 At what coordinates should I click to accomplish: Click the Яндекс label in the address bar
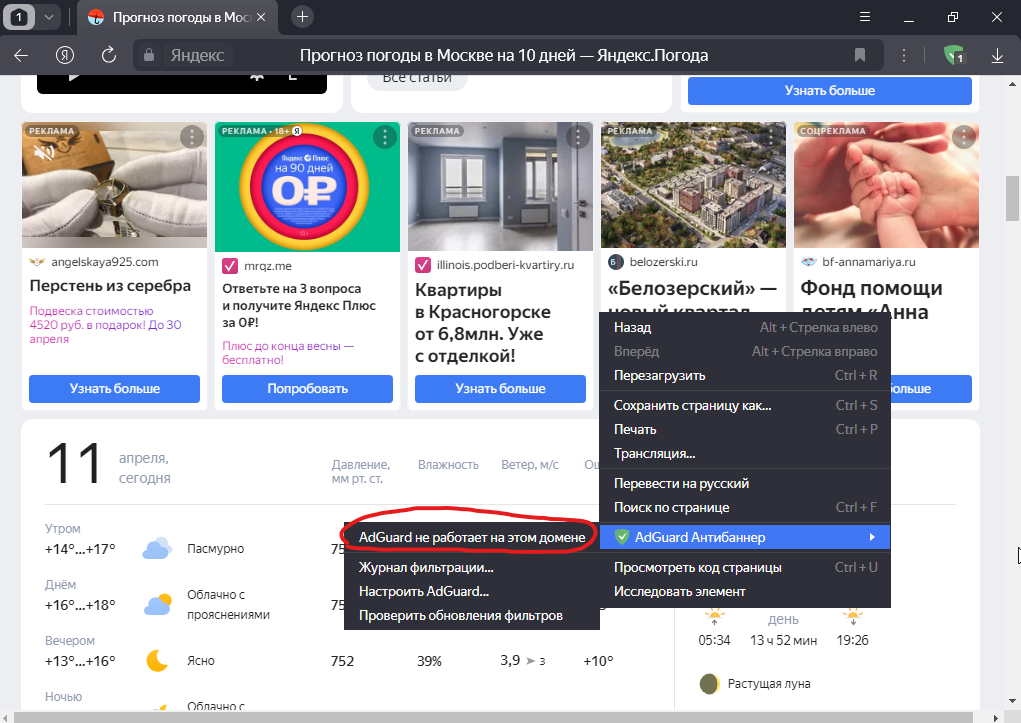click(197, 55)
